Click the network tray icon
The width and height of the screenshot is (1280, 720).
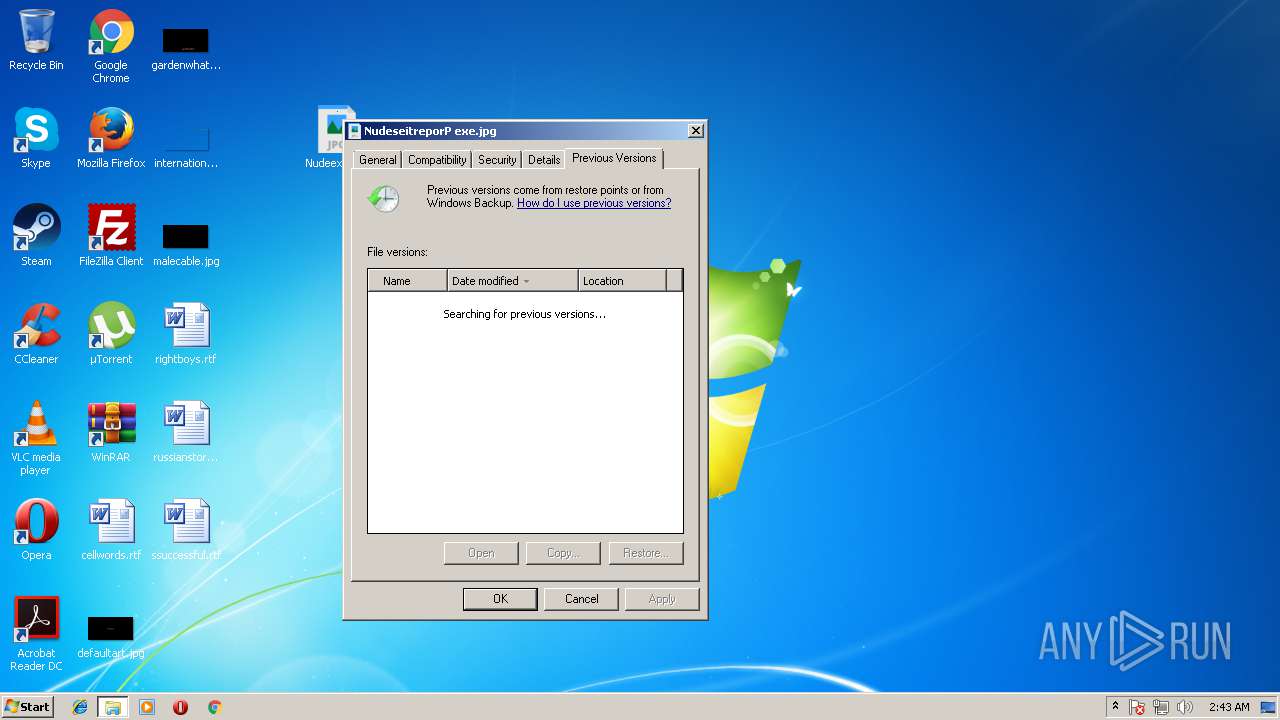pos(1161,707)
